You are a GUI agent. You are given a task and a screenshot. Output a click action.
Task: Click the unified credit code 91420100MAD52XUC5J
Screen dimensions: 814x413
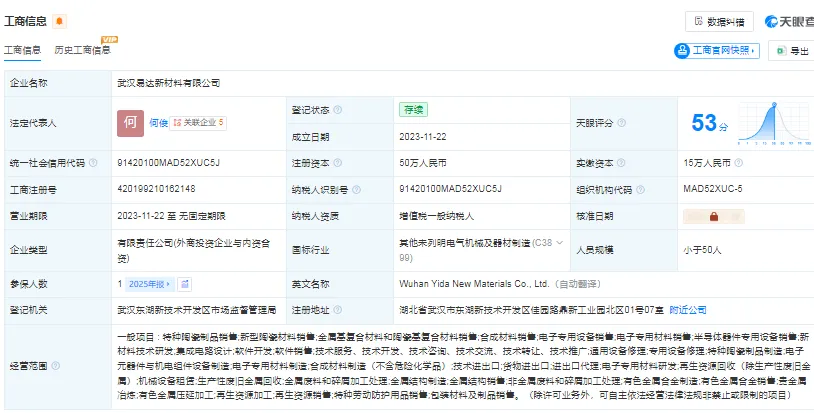click(169, 162)
